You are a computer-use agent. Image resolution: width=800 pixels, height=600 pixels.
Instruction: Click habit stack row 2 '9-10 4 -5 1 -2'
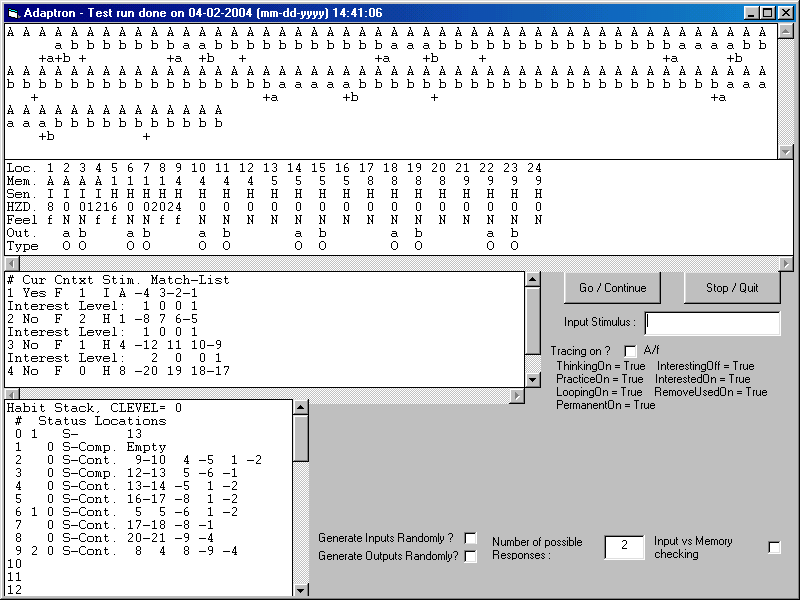pos(138,460)
